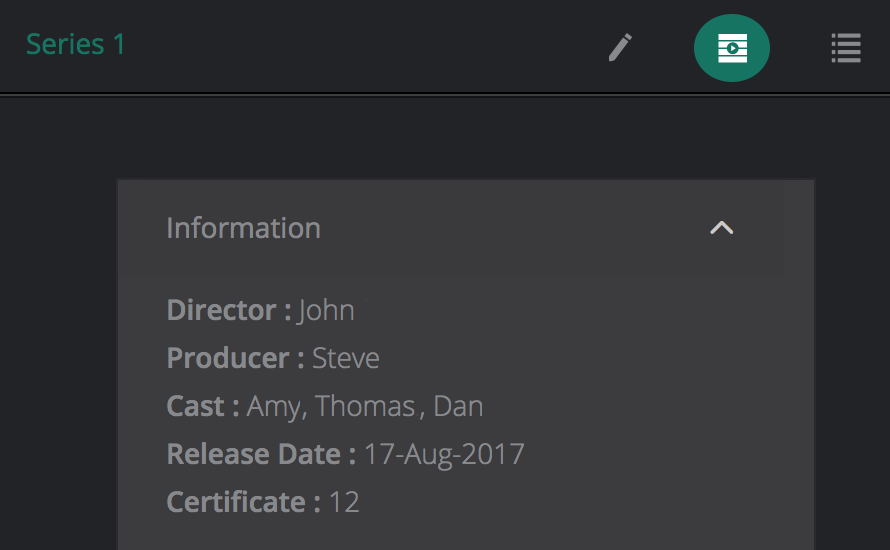The image size is (890, 550).
Task: Switch to the list view icon
Action: tap(846, 48)
